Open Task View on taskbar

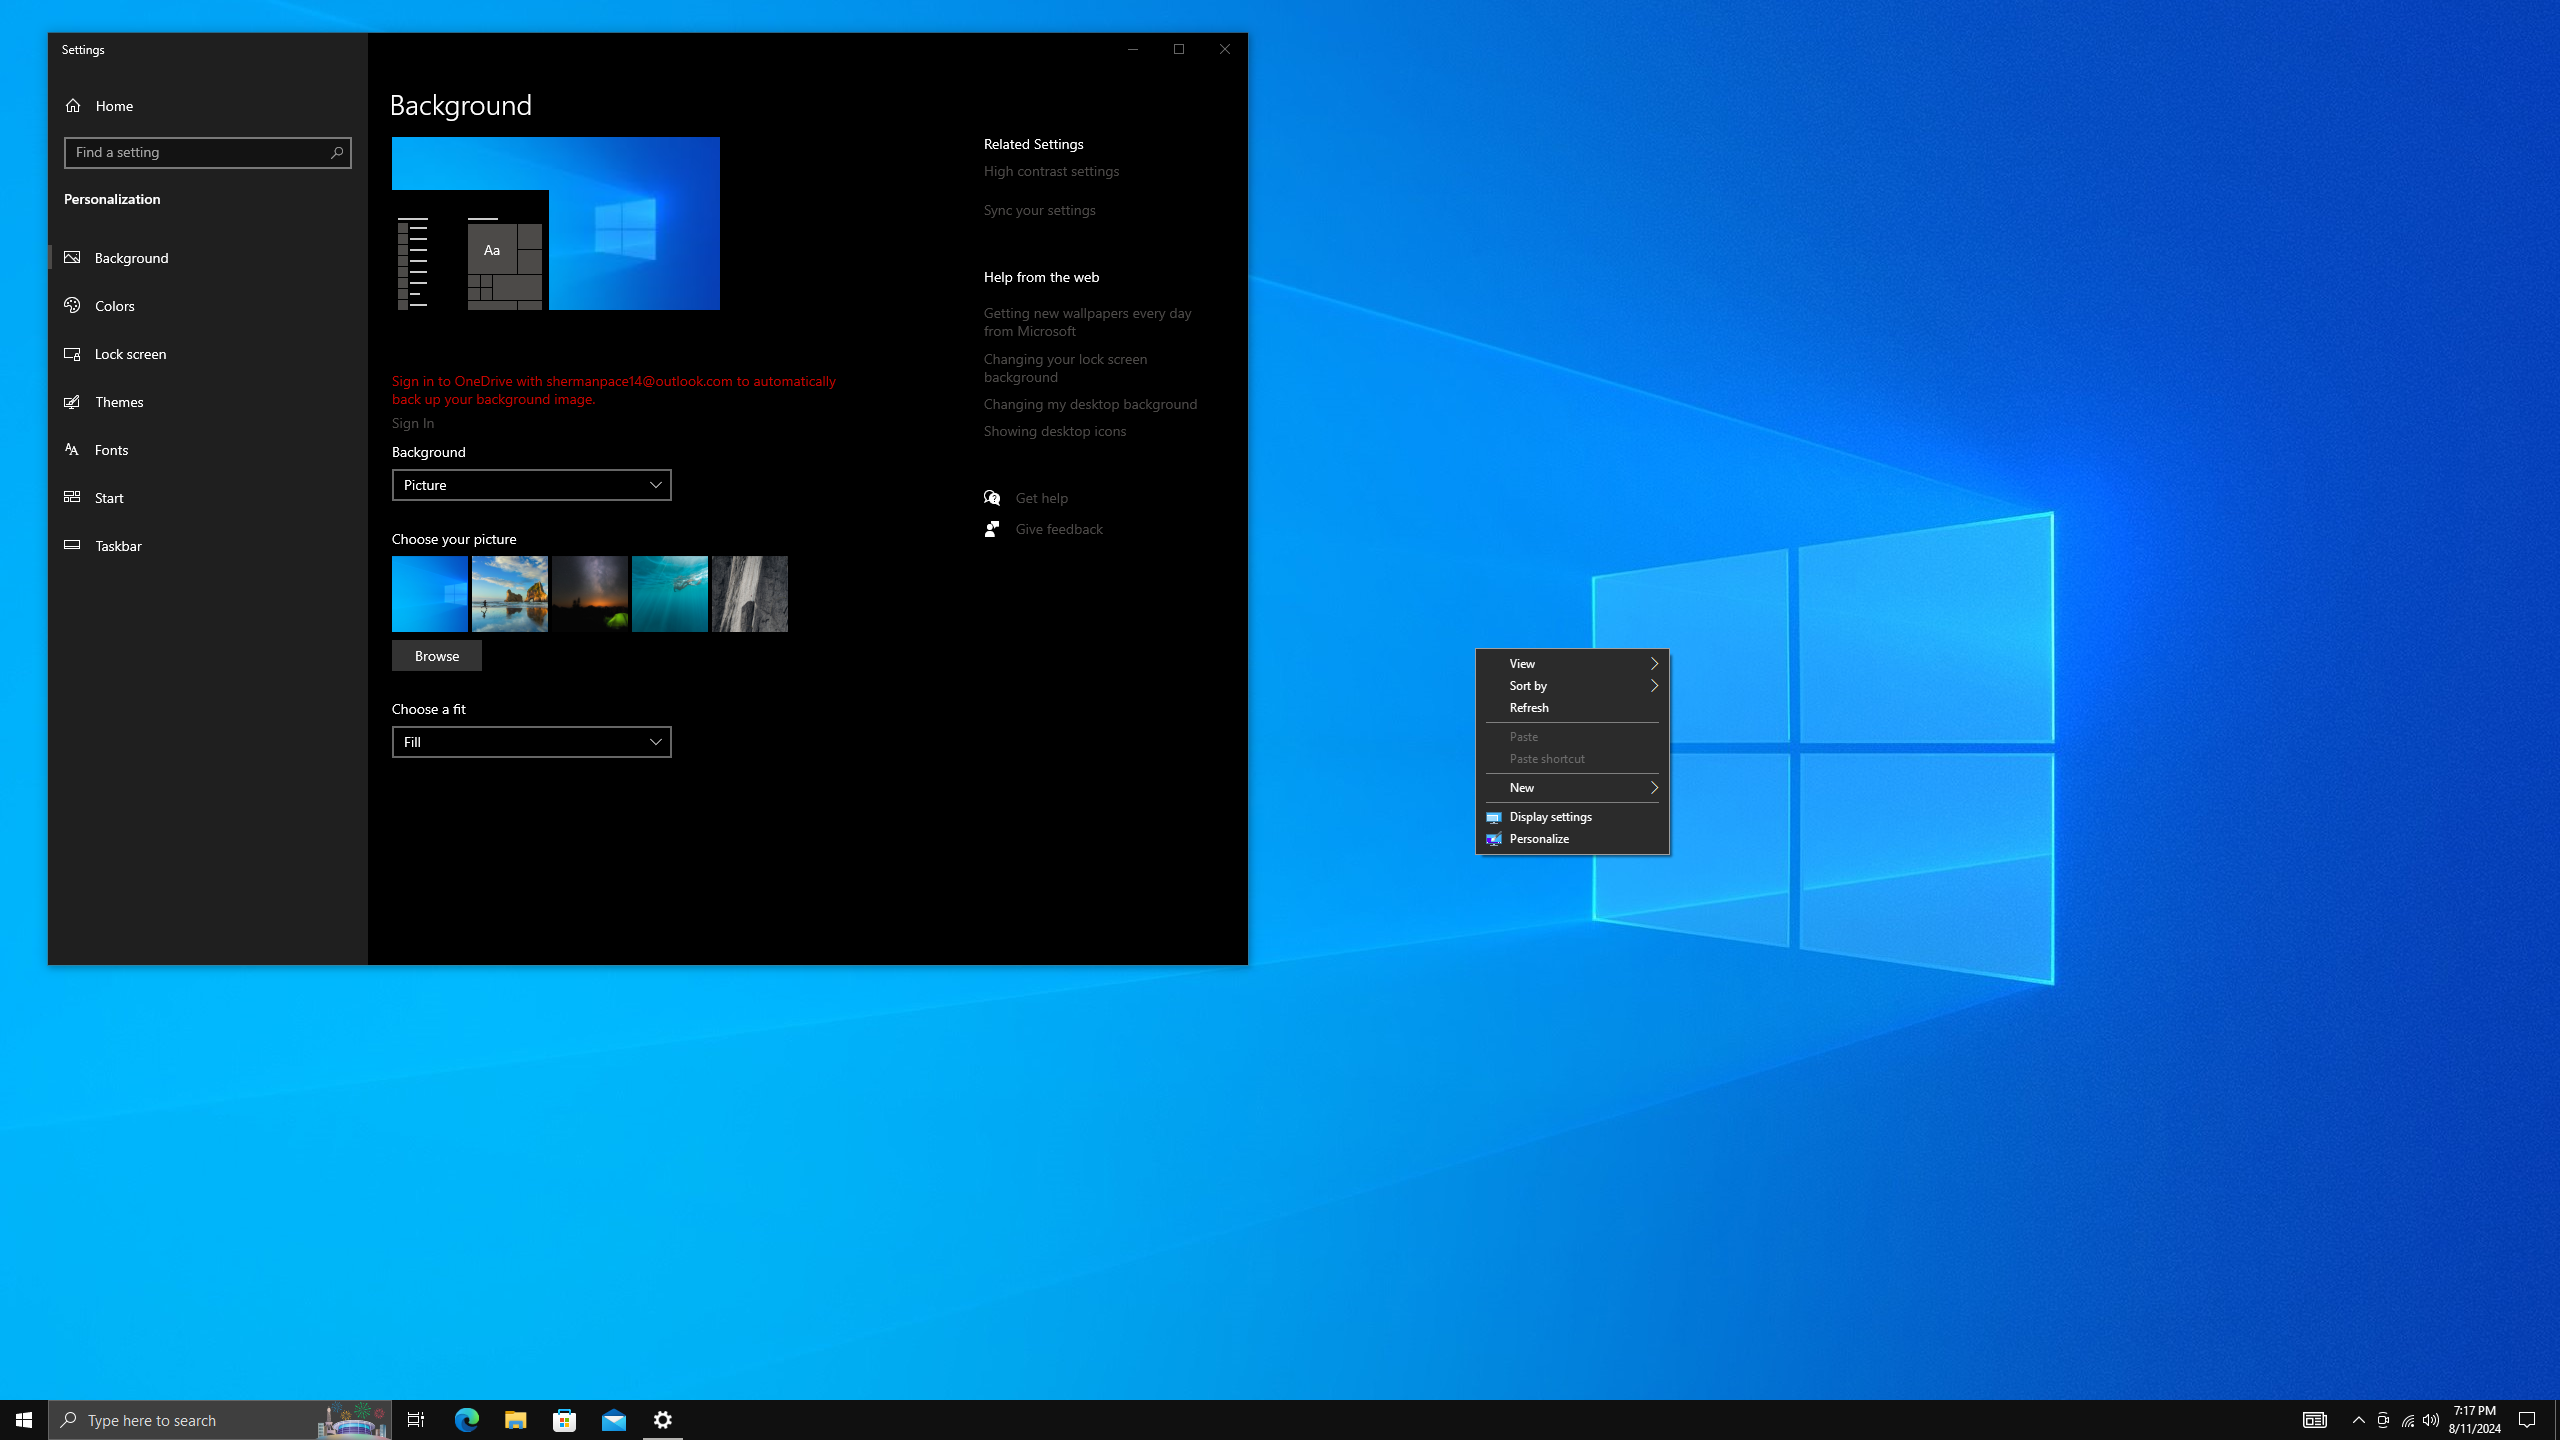click(x=416, y=1419)
